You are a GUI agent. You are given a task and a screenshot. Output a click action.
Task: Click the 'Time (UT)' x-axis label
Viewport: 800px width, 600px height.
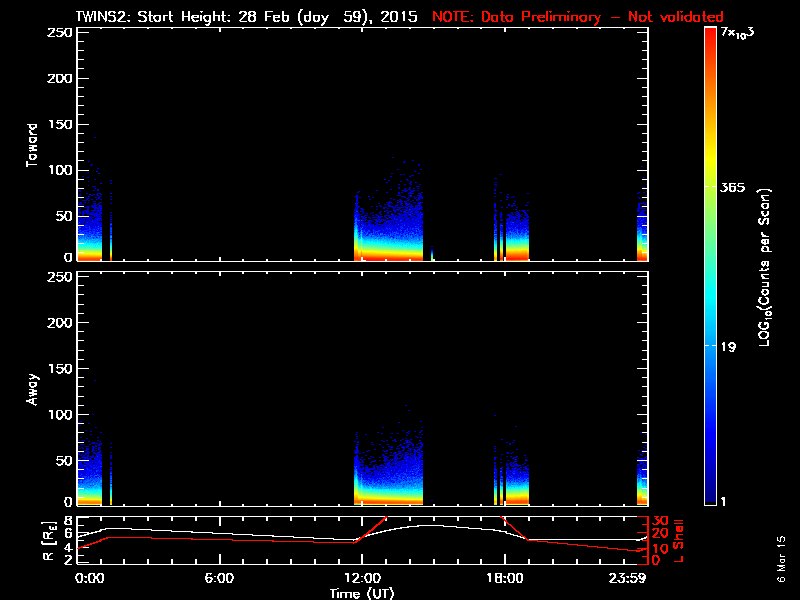364,593
